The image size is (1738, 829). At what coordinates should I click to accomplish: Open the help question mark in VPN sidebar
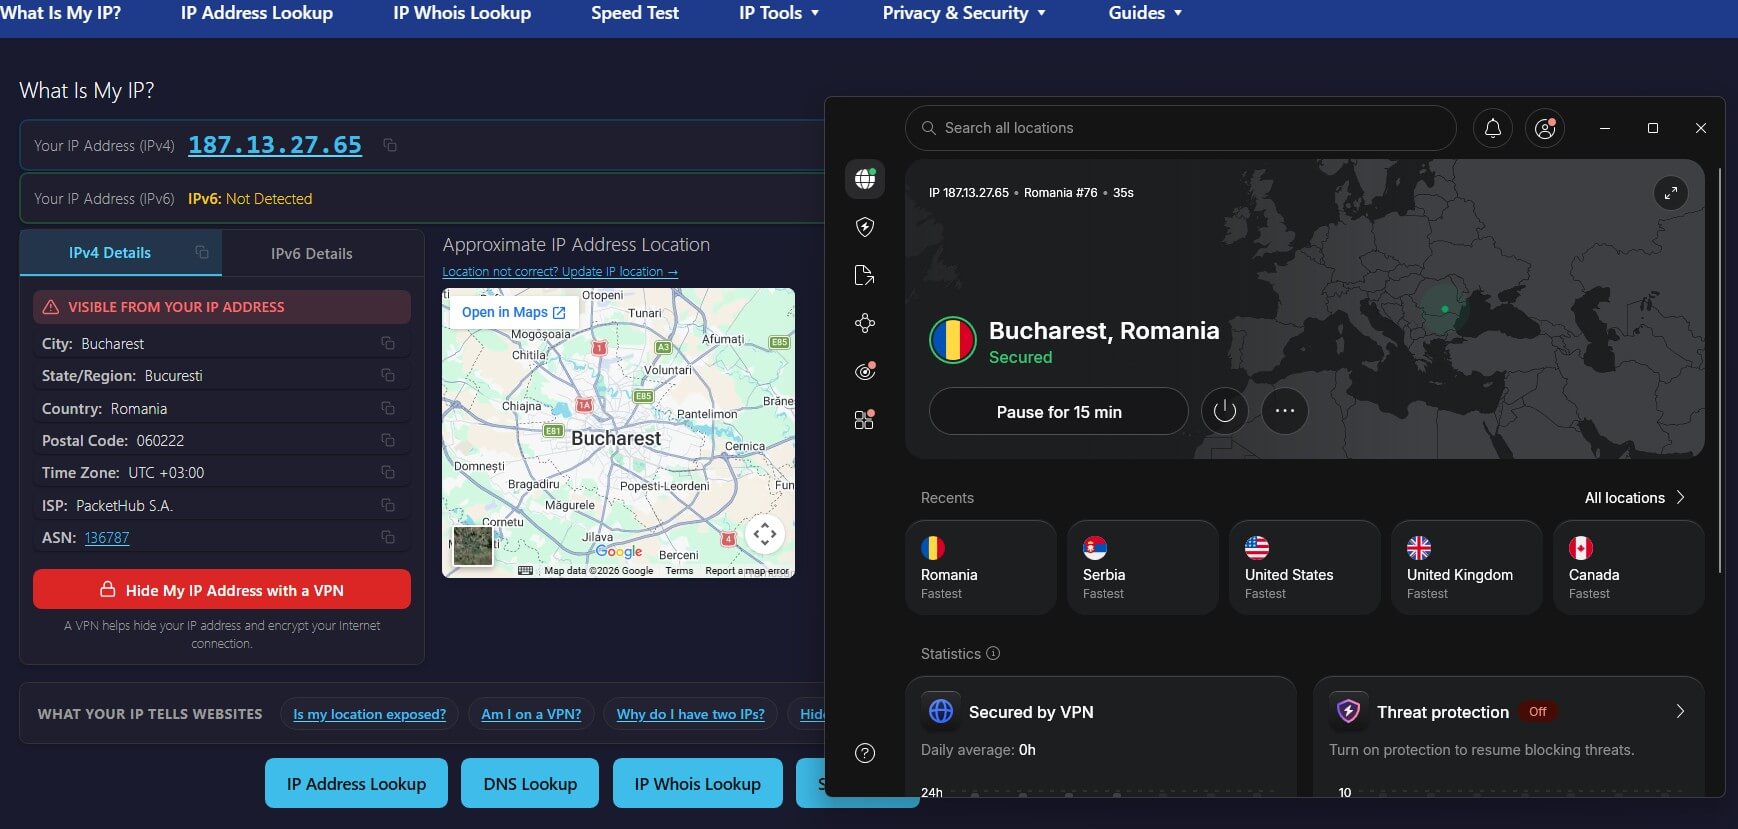[x=865, y=753]
